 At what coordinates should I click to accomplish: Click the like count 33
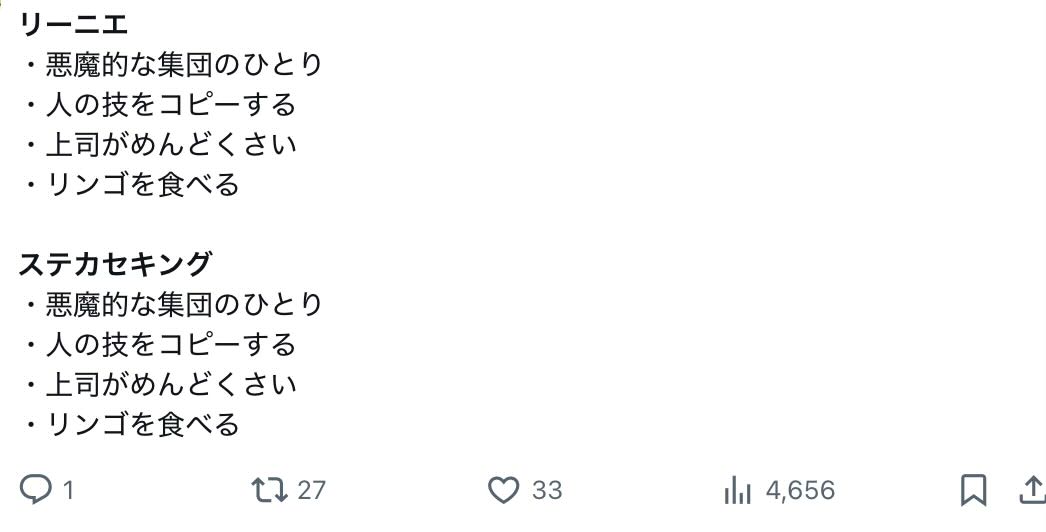547,490
